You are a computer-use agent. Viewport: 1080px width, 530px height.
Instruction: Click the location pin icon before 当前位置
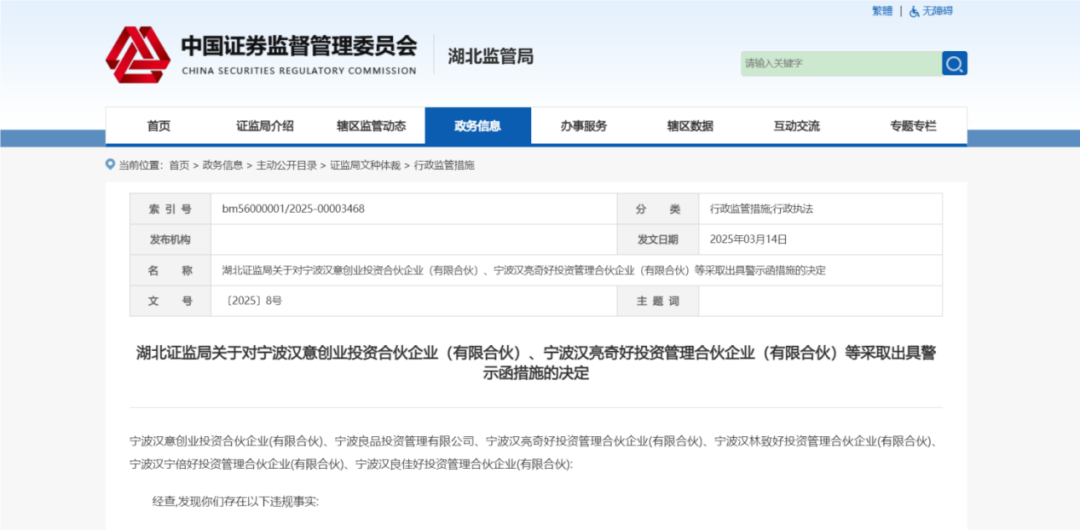(110, 165)
